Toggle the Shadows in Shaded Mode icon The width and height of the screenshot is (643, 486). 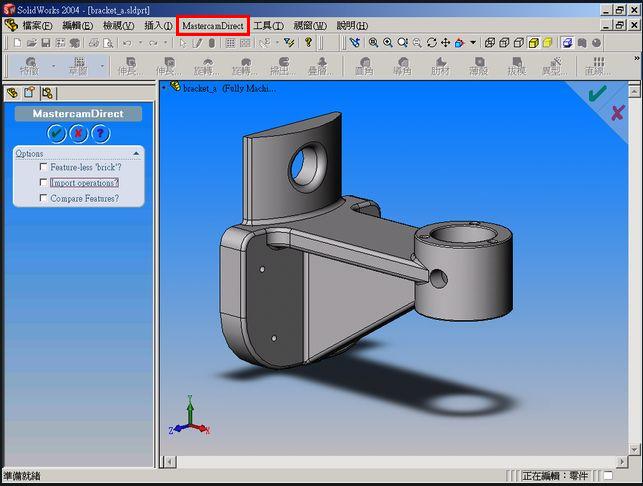click(567, 42)
